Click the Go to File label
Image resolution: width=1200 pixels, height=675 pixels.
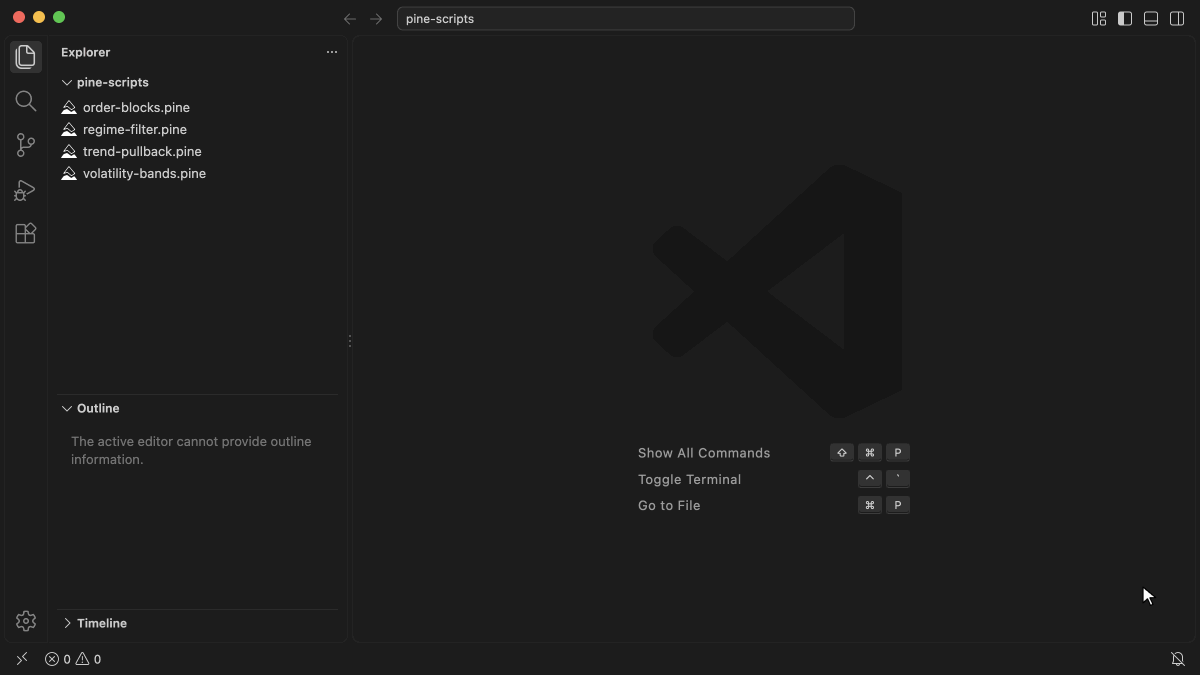(669, 505)
